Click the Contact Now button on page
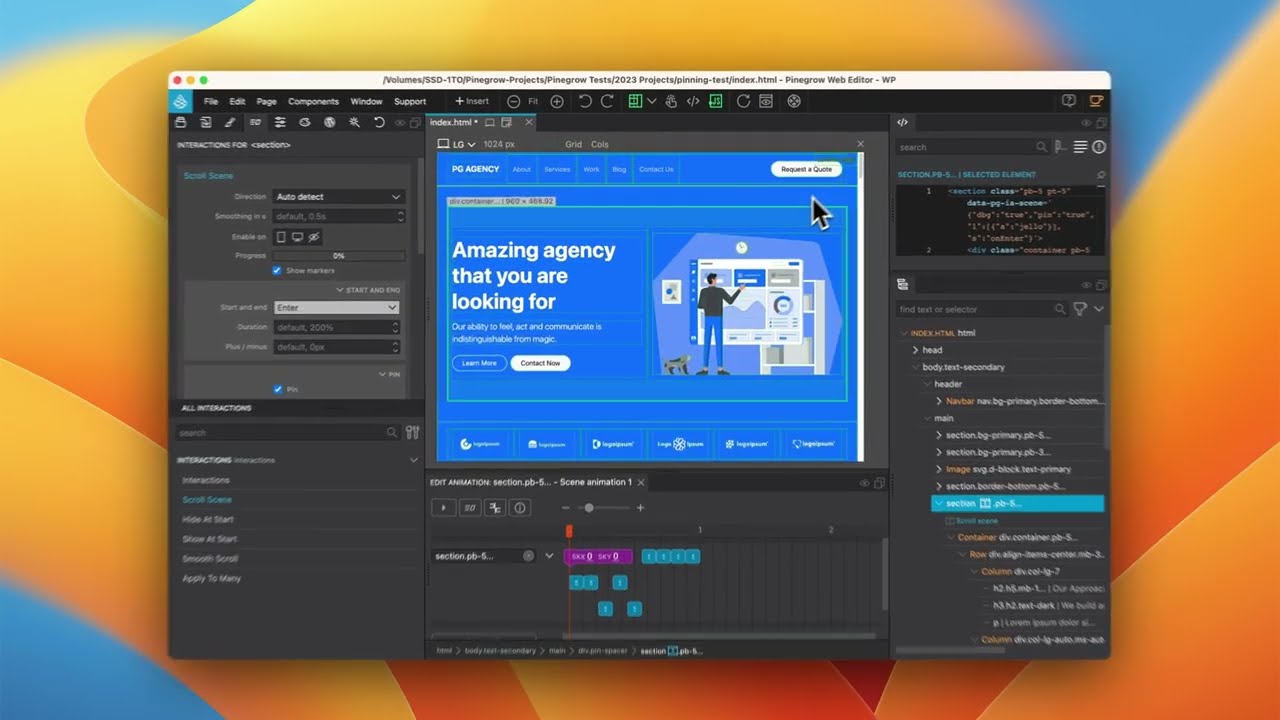 [540, 363]
